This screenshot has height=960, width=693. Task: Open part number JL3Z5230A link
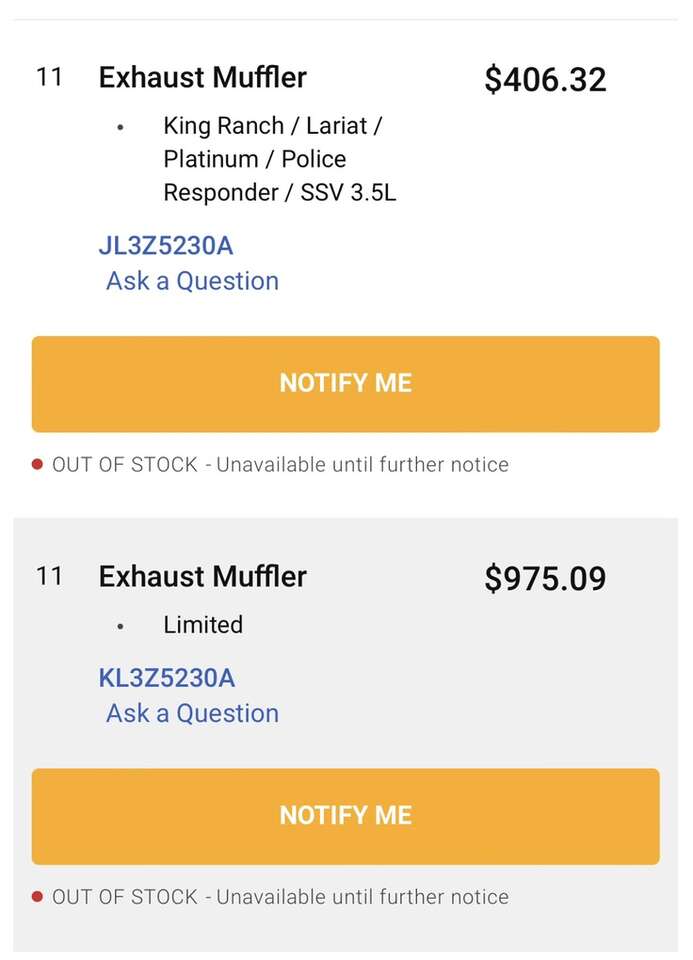point(165,246)
